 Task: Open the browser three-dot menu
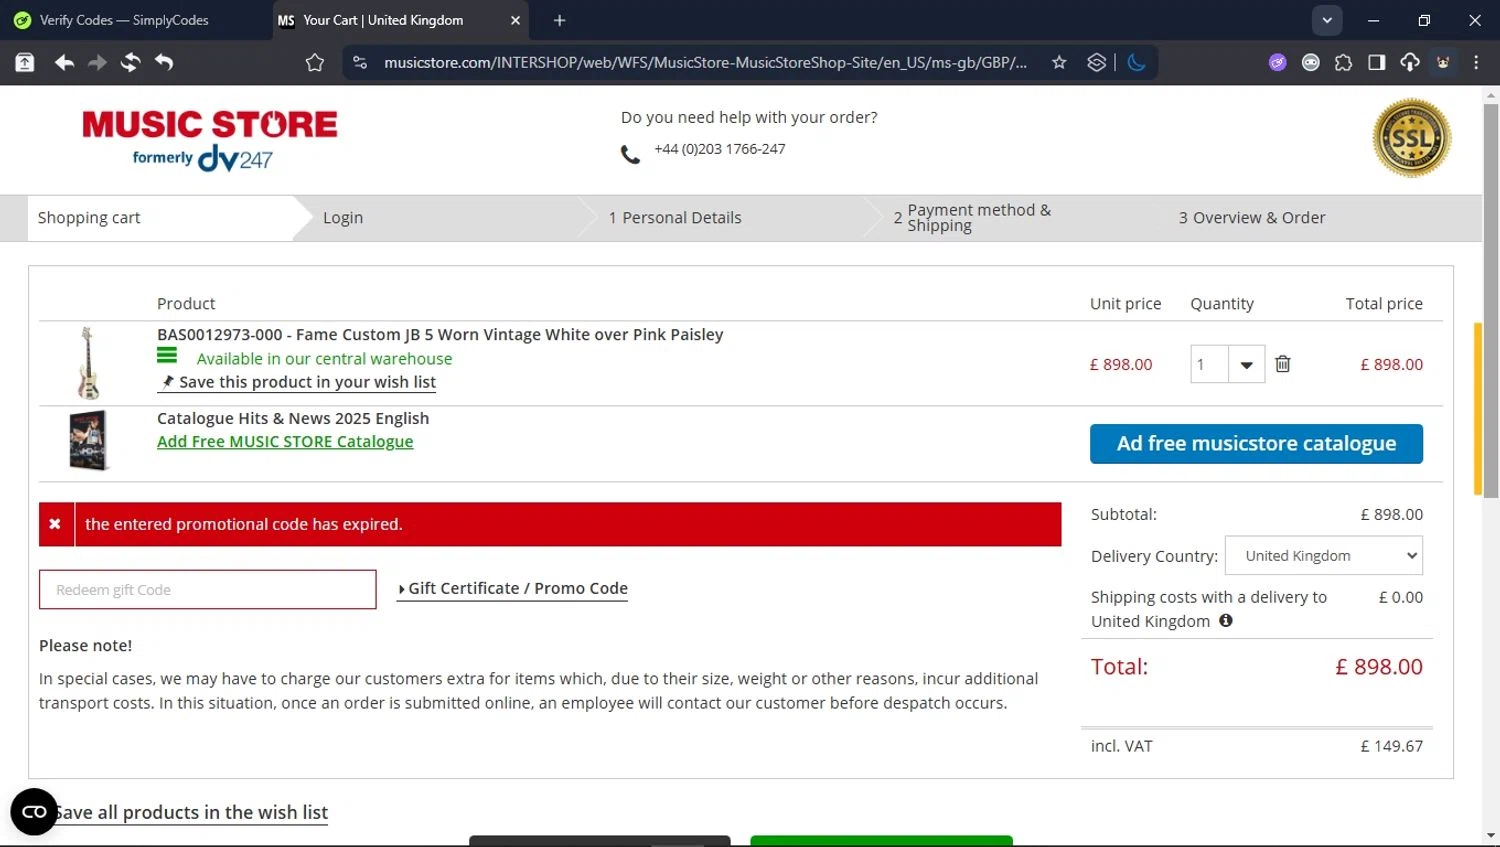pyautogui.click(x=1476, y=62)
